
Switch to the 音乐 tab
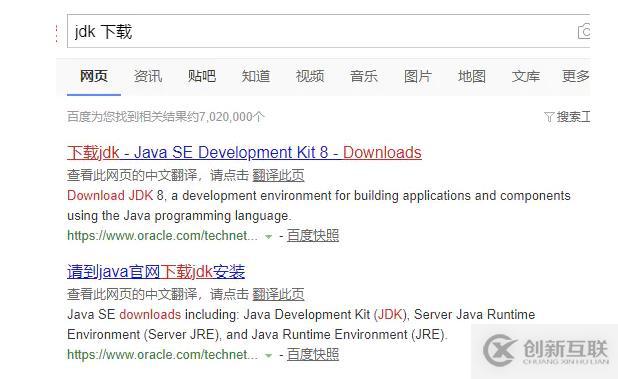(364, 76)
